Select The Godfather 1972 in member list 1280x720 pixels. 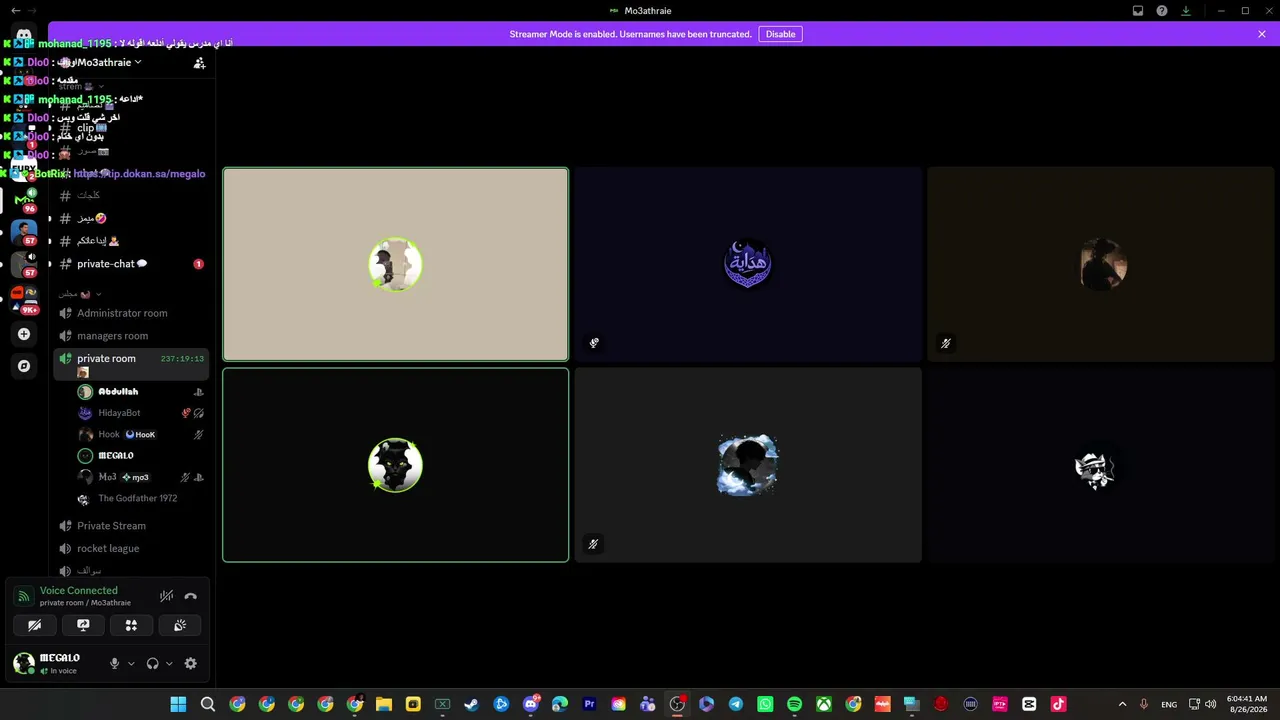pos(140,499)
